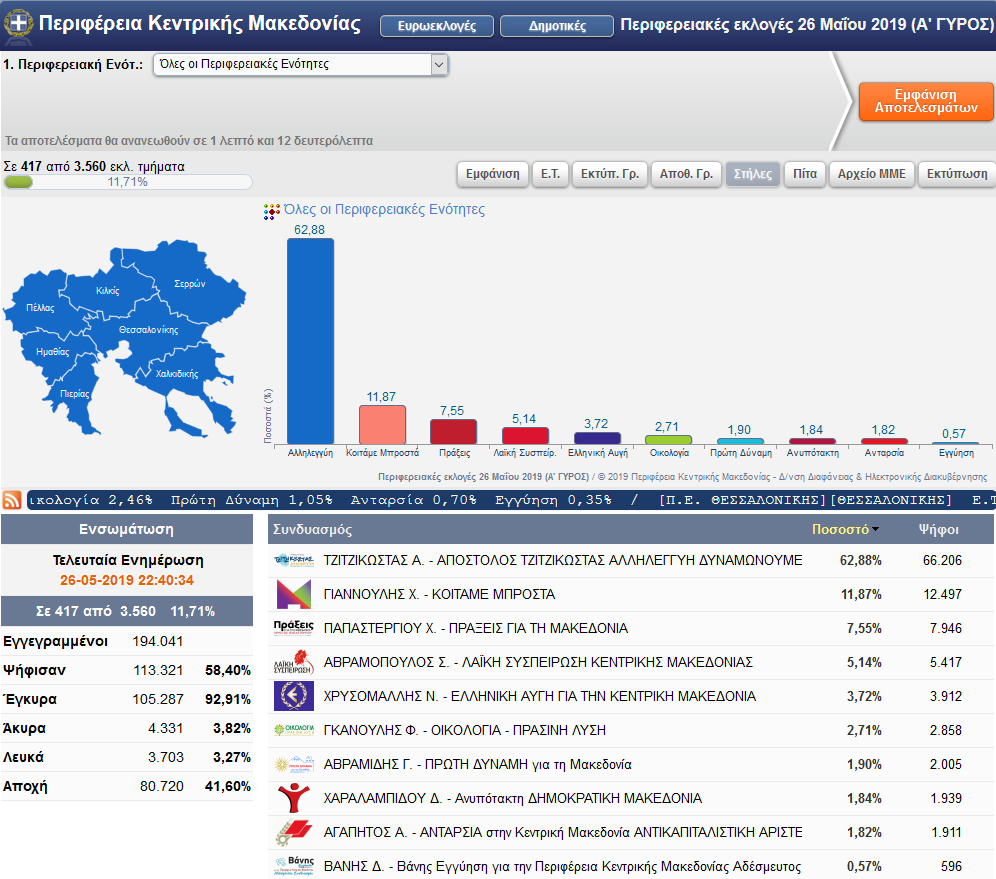Select the Στήλες chart view
996x879 pixels.
point(752,174)
